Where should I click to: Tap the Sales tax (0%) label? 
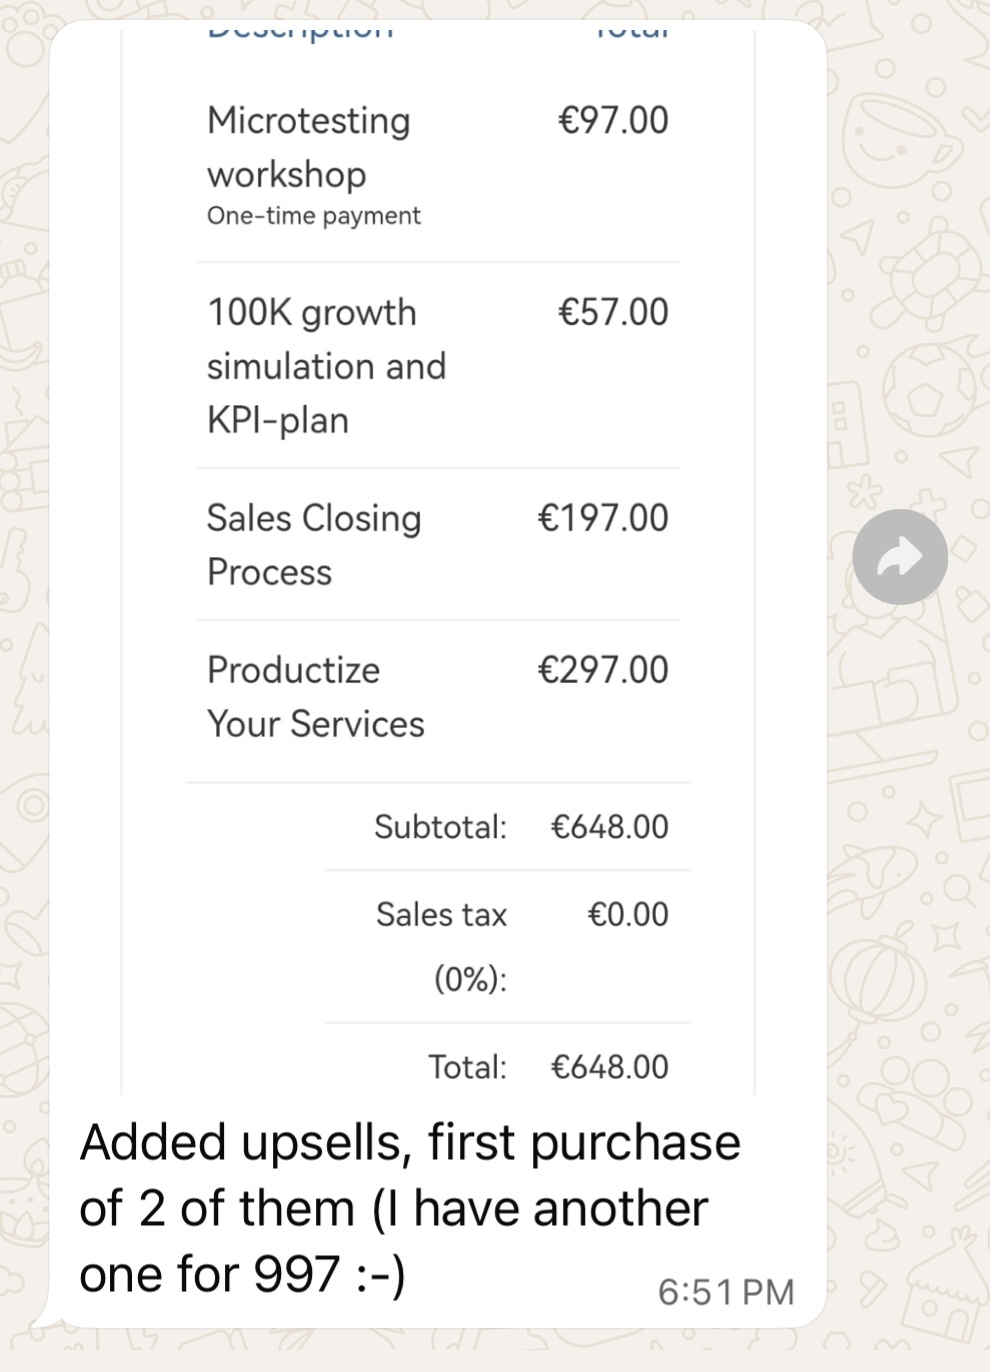click(442, 944)
